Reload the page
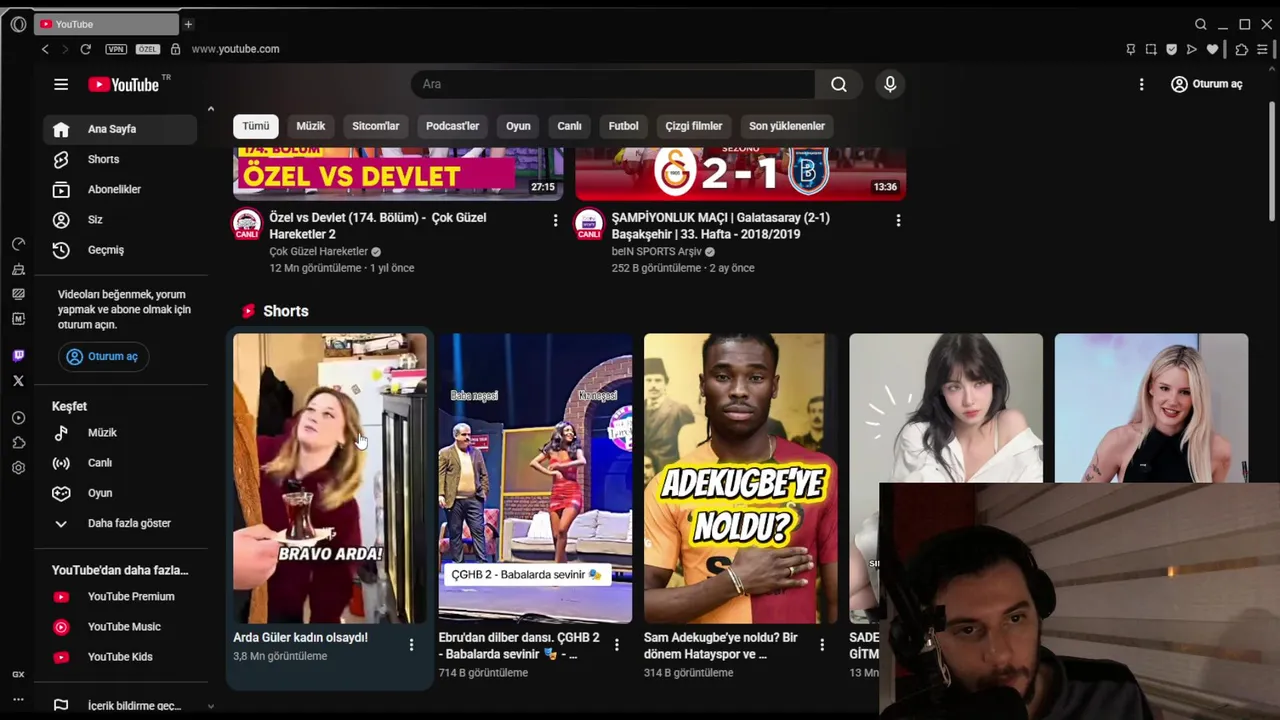1280x720 pixels. [85, 49]
